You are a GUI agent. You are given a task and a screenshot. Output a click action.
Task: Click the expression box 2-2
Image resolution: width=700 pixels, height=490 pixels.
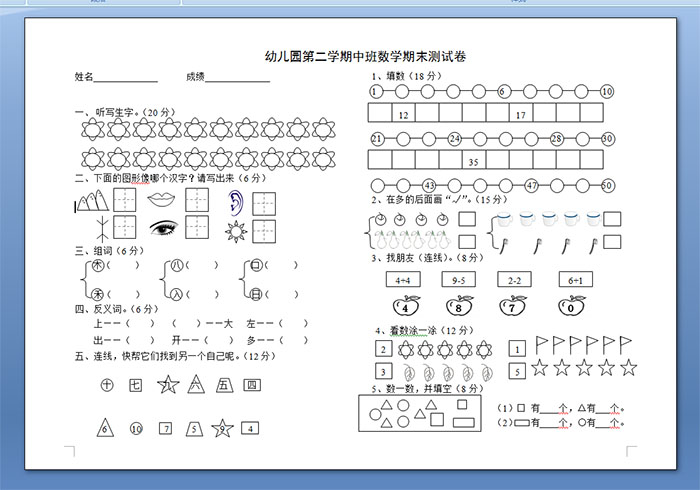coord(514,280)
